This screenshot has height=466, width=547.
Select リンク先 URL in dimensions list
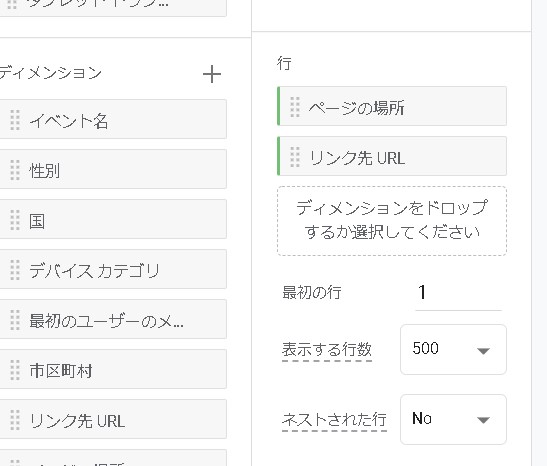tap(113, 419)
